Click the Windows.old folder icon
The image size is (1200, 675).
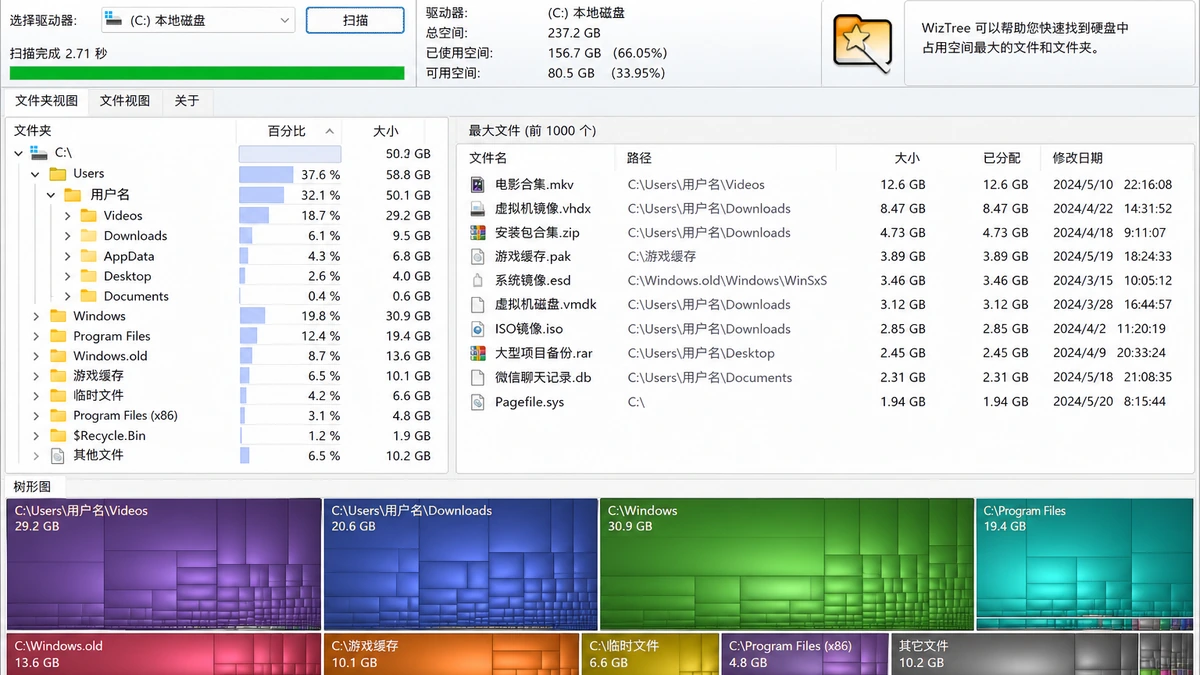pyautogui.click(x=59, y=356)
